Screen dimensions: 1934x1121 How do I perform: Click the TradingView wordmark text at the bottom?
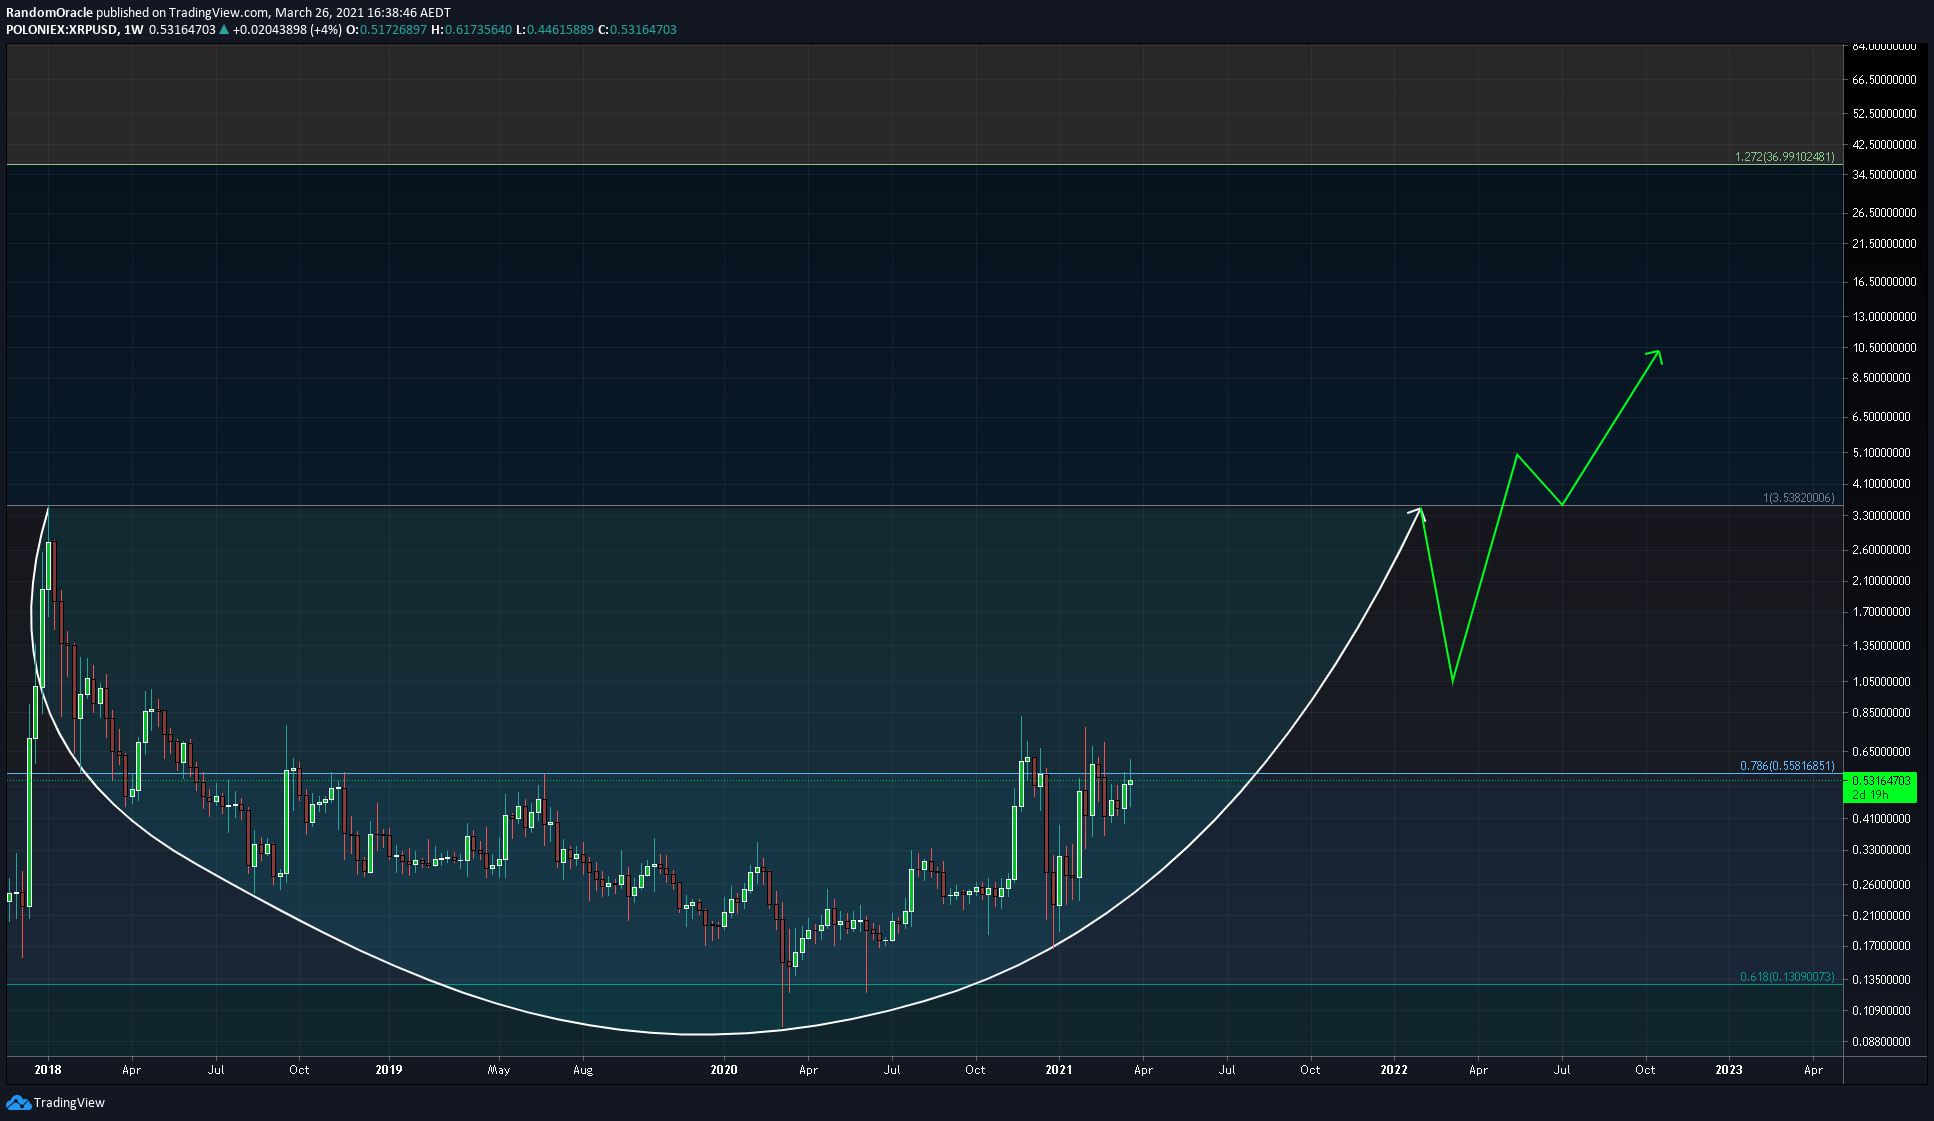(69, 1103)
